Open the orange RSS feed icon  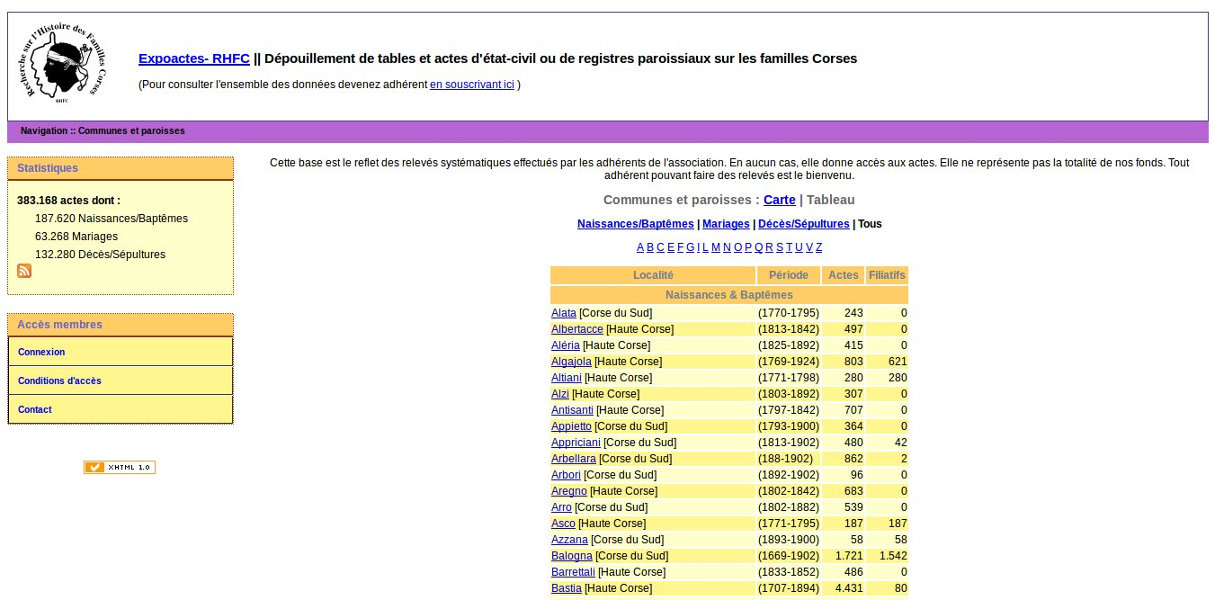[x=24, y=271]
